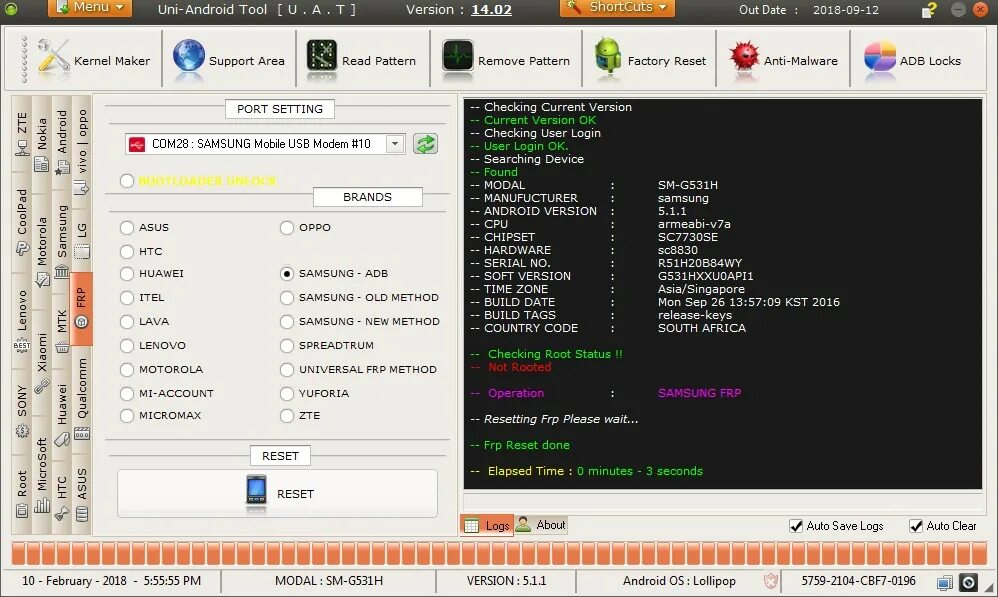Viewport: 998px width, 597px height.
Task: Open the ZTE side tab
Action: 22,134
